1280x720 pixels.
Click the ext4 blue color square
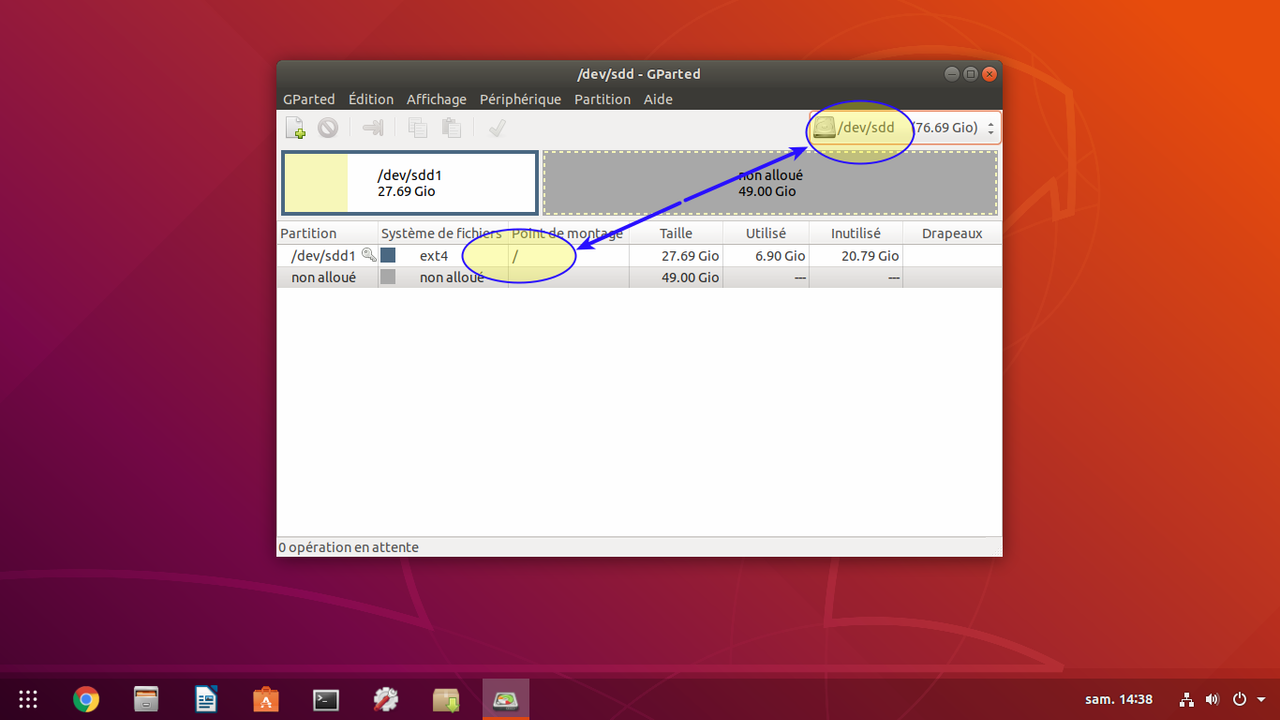(x=388, y=255)
